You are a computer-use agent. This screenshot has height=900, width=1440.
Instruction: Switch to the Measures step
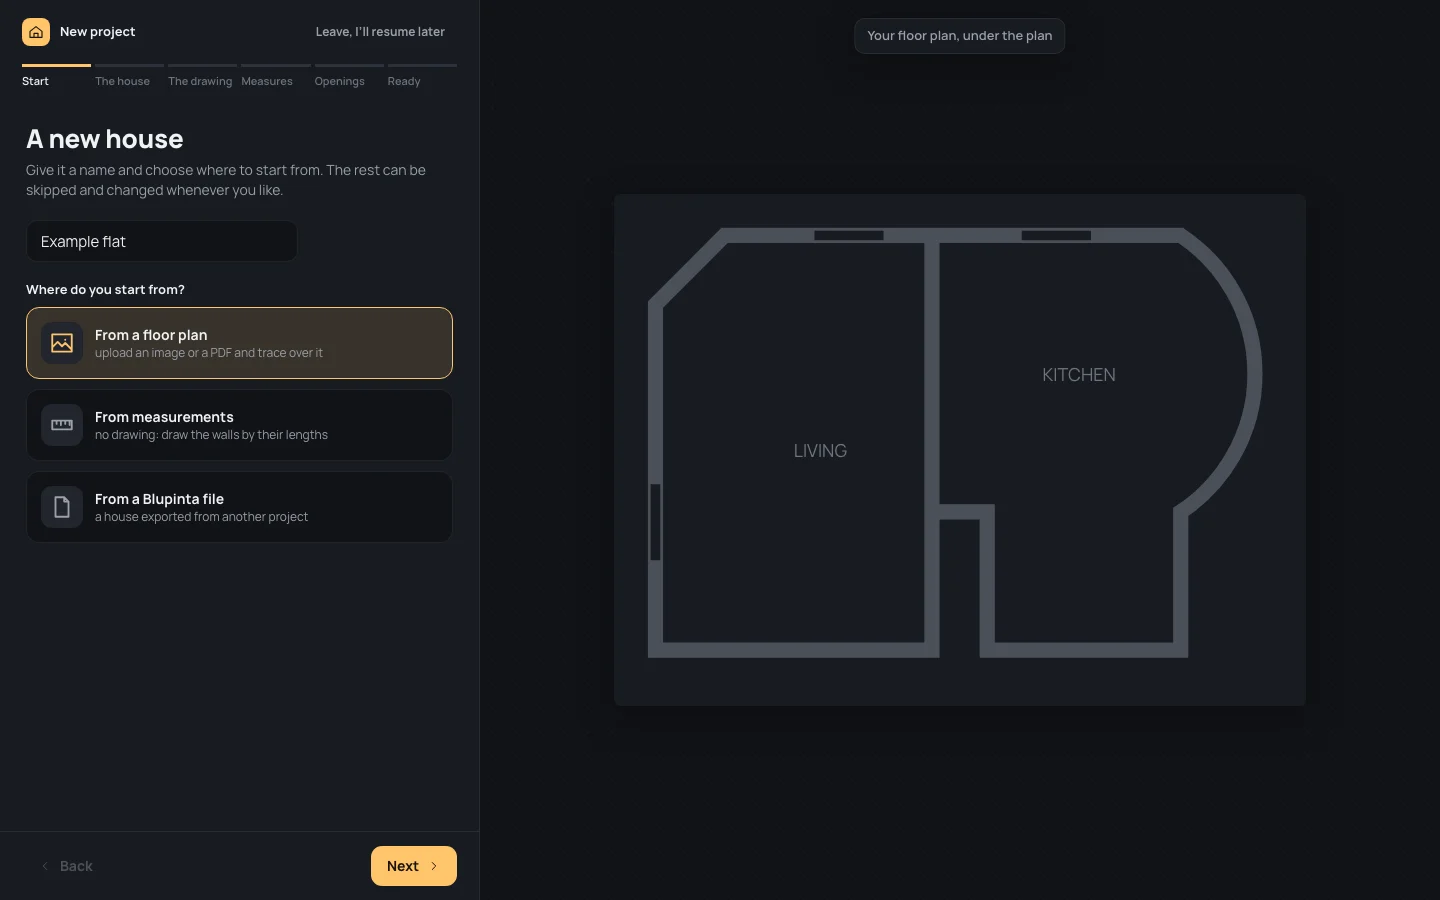click(275, 76)
